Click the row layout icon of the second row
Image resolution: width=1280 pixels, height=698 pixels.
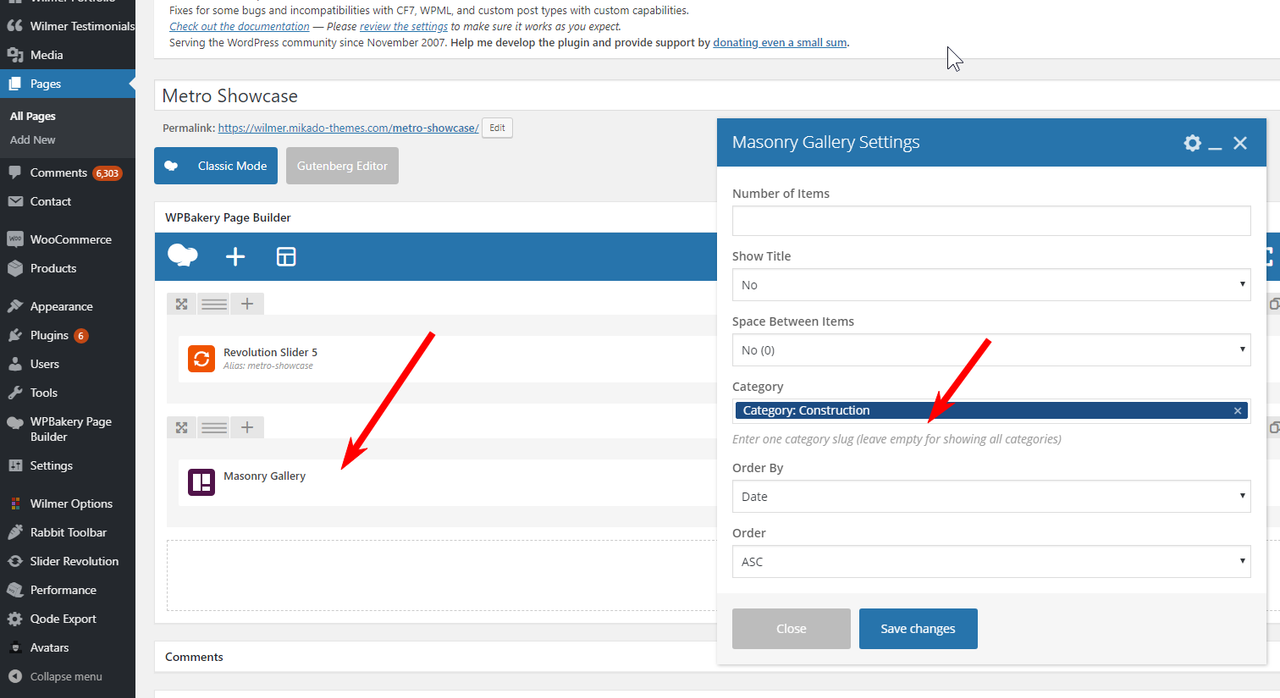tap(214, 428)
